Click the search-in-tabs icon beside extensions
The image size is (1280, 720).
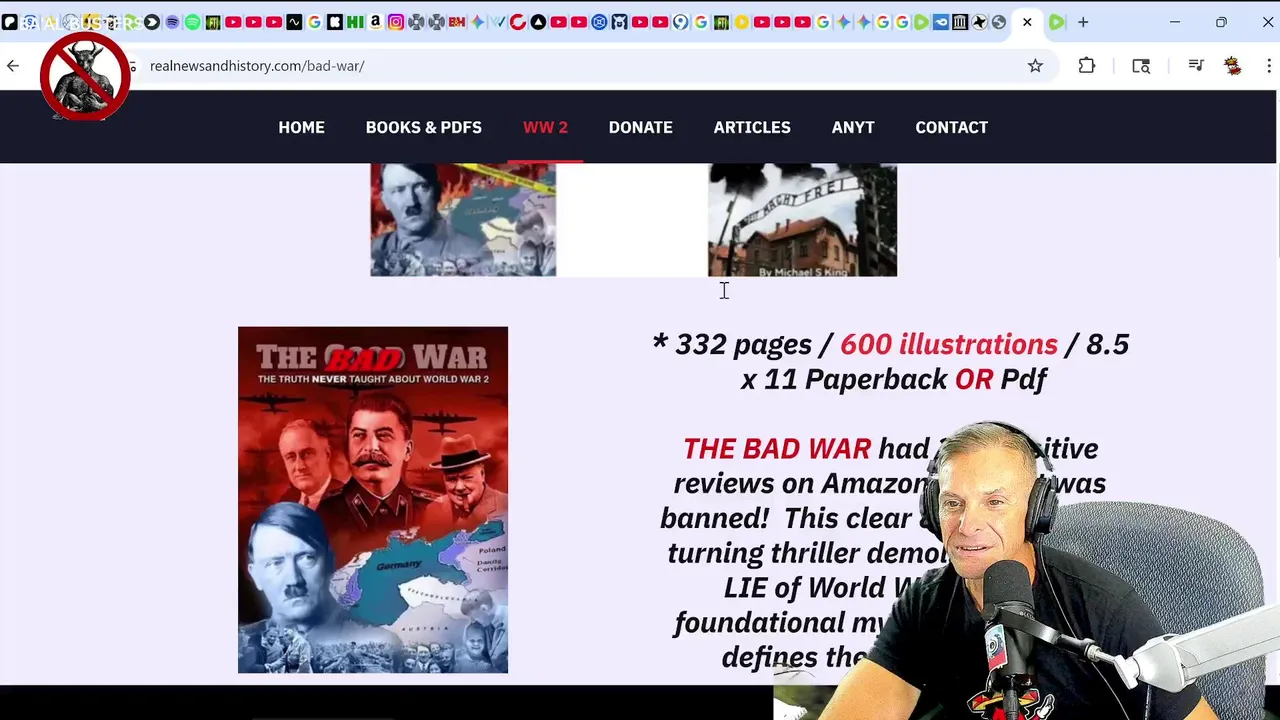coord(1141,66)
